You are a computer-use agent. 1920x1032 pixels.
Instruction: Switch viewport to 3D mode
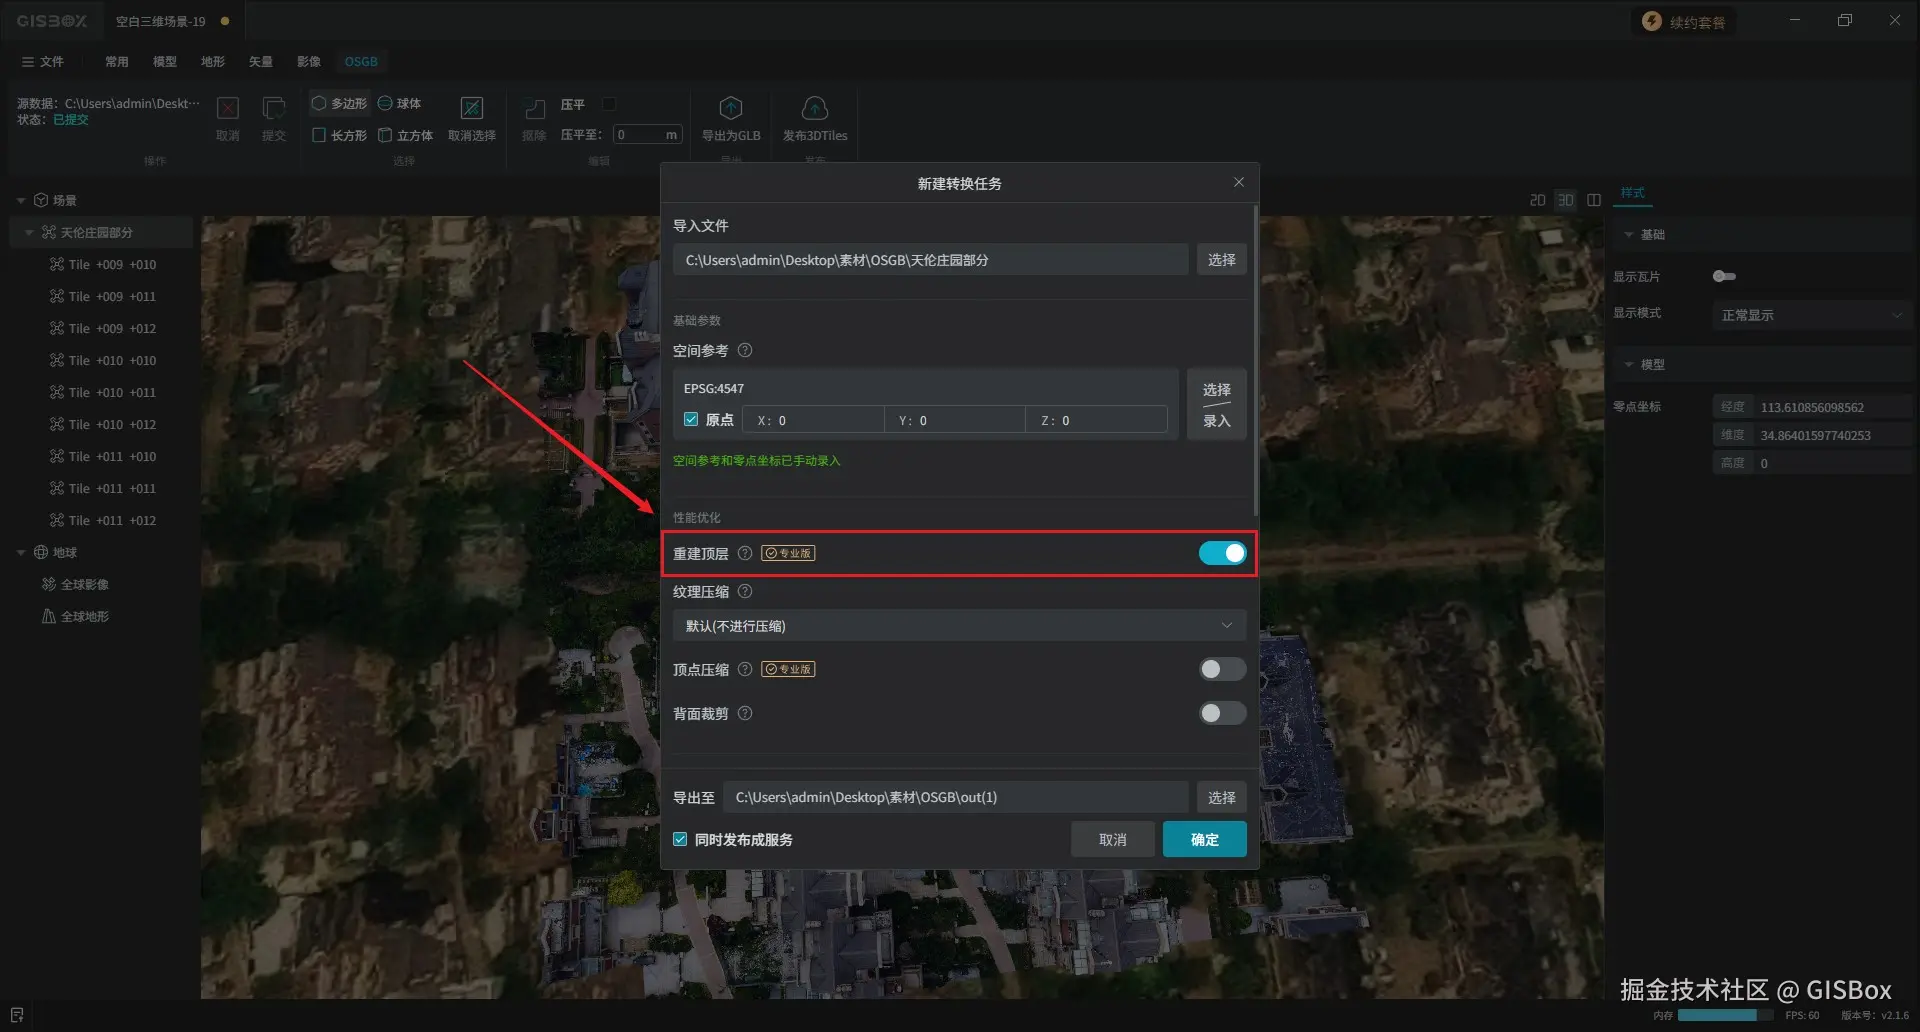pyautogui.click(x=1566, y=201)
